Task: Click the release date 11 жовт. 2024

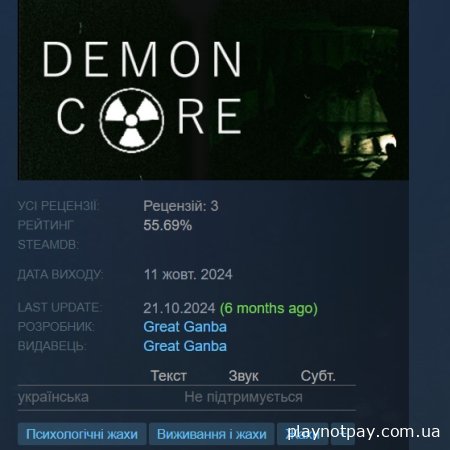Action: tap(188, 275)
